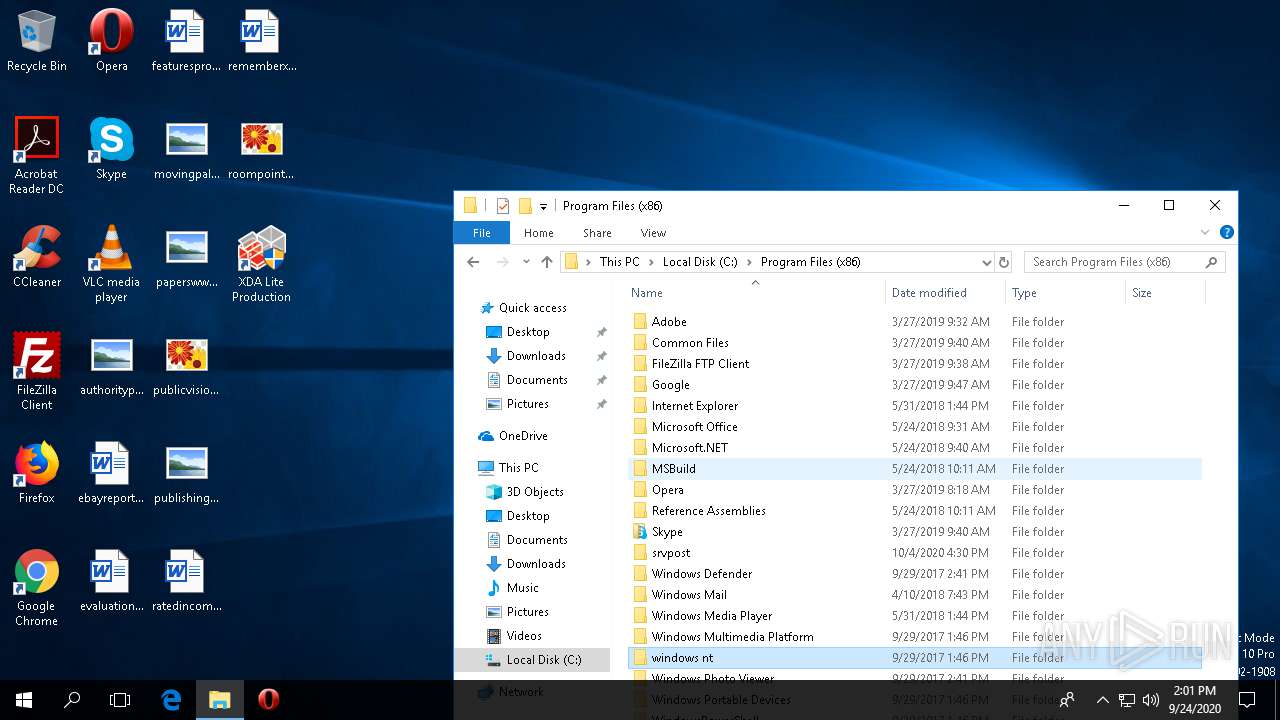Viewport: 1280px width, 720px height.
Task: Select Local Disk (C:) in navigation pane
Action: (x=532, y=660)
